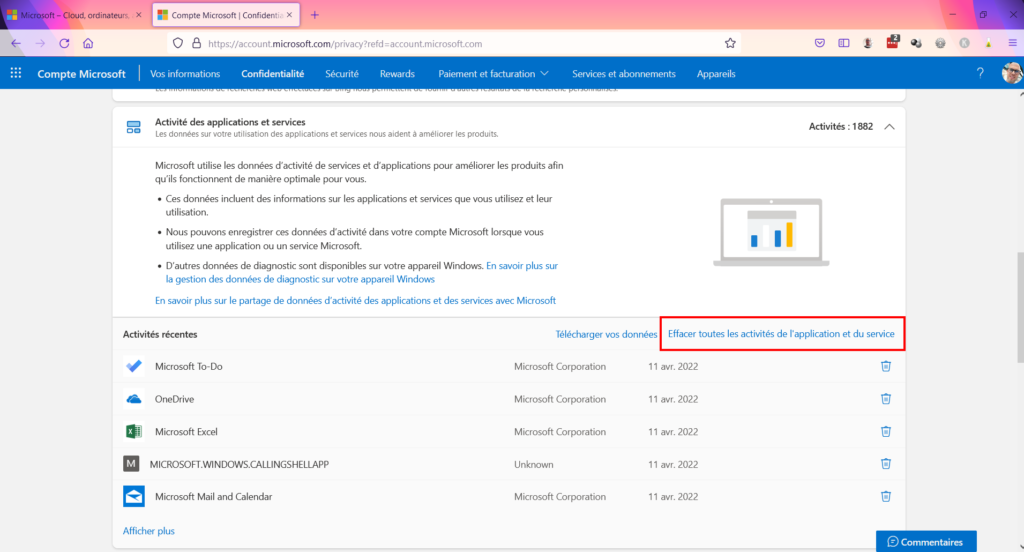The width and height of the screenshot is (1024, 552).
Task: Reload the current page
Action: (x=64, y=43)
